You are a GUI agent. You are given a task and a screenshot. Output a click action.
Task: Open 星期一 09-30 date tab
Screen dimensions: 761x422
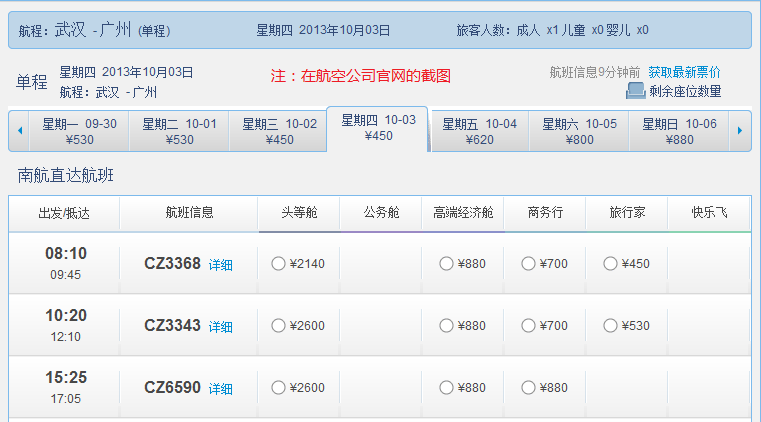pos(79,131)
